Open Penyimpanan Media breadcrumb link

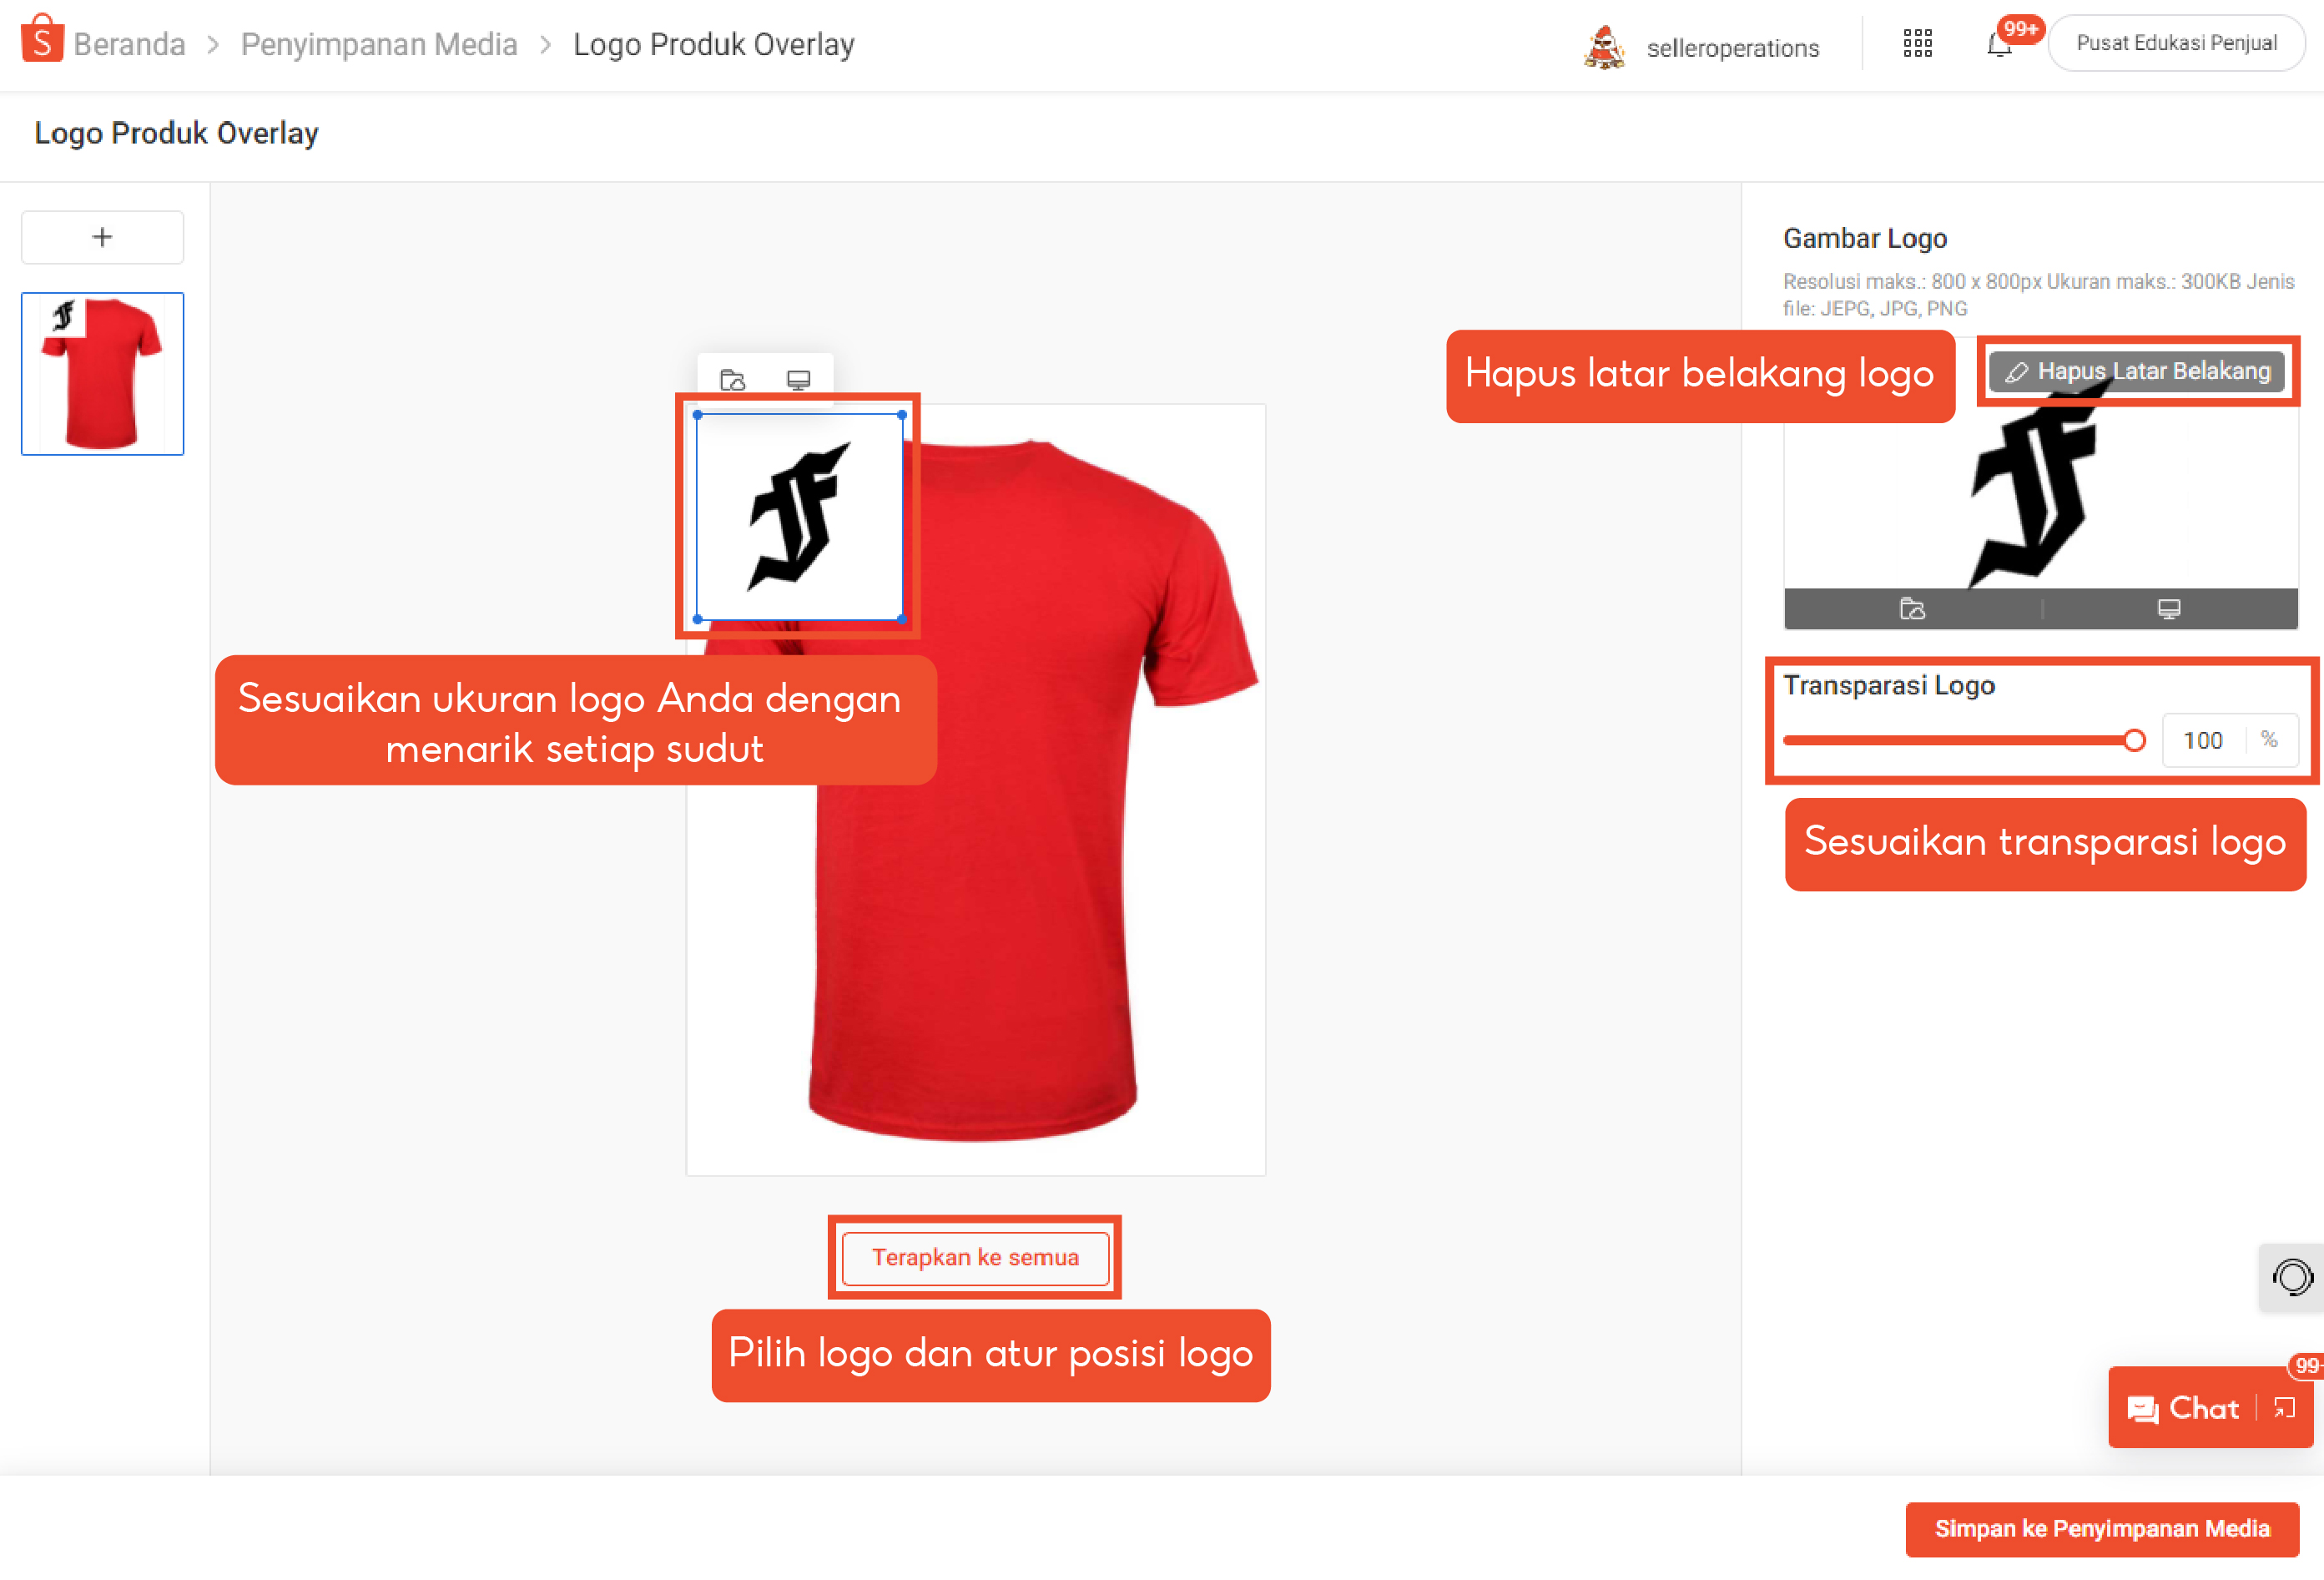click(378, 43)
